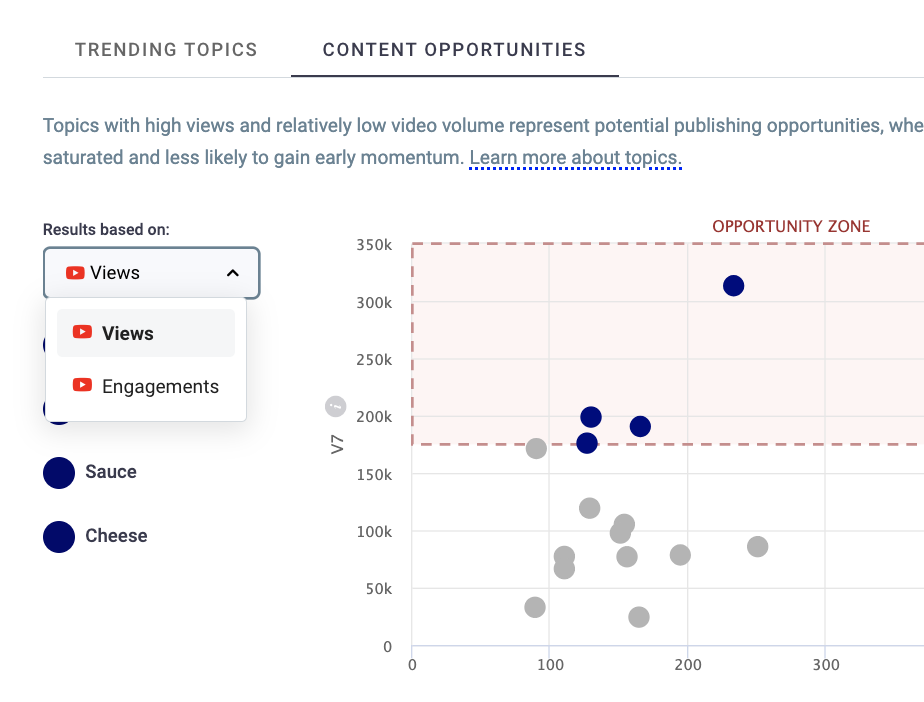Open the 'Results based on' Views dropdown
The image size is (924, 702).
(151, 273)
